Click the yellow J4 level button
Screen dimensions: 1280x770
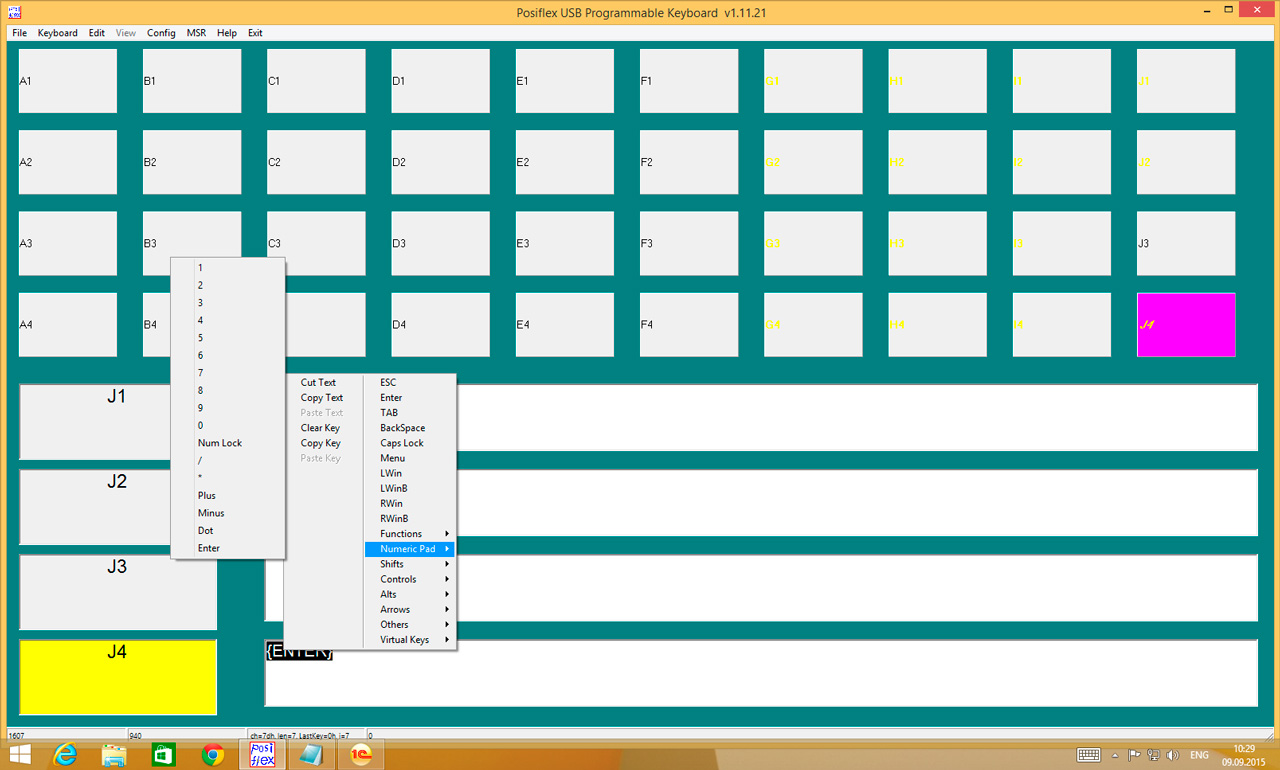(x=118, y=677)
